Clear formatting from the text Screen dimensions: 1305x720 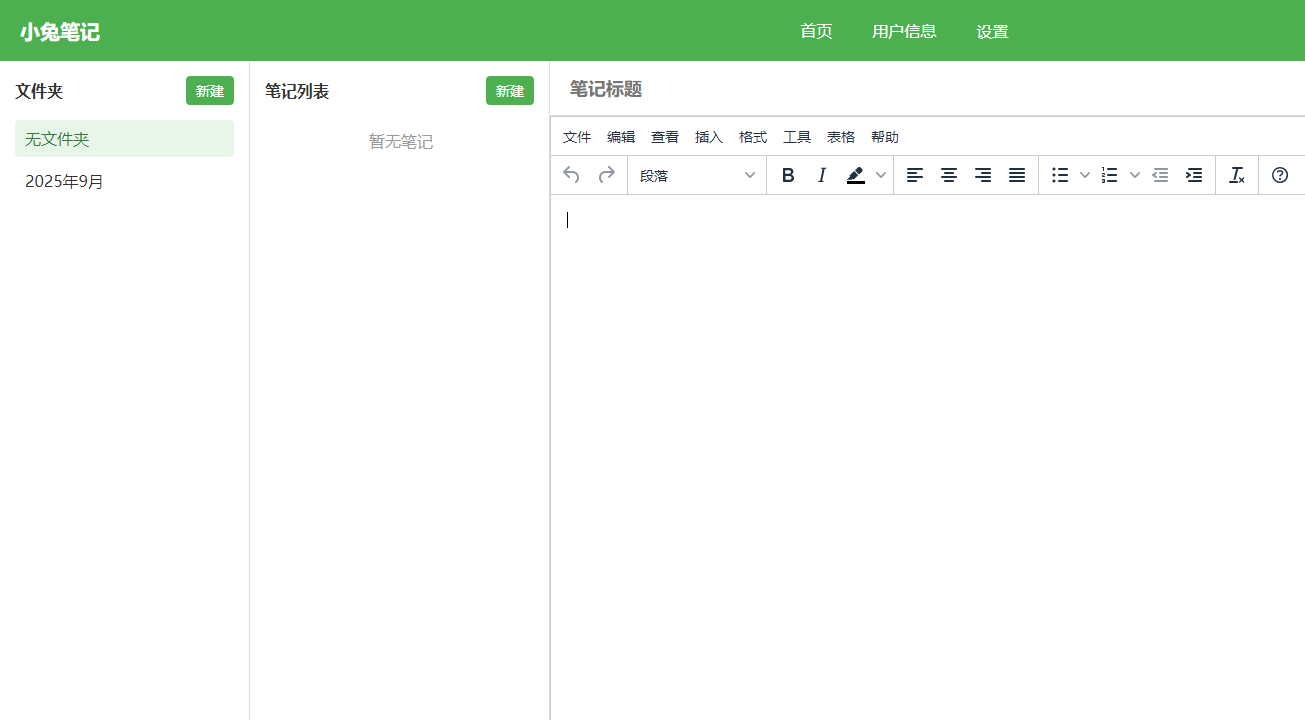(x=1237, y=175)
